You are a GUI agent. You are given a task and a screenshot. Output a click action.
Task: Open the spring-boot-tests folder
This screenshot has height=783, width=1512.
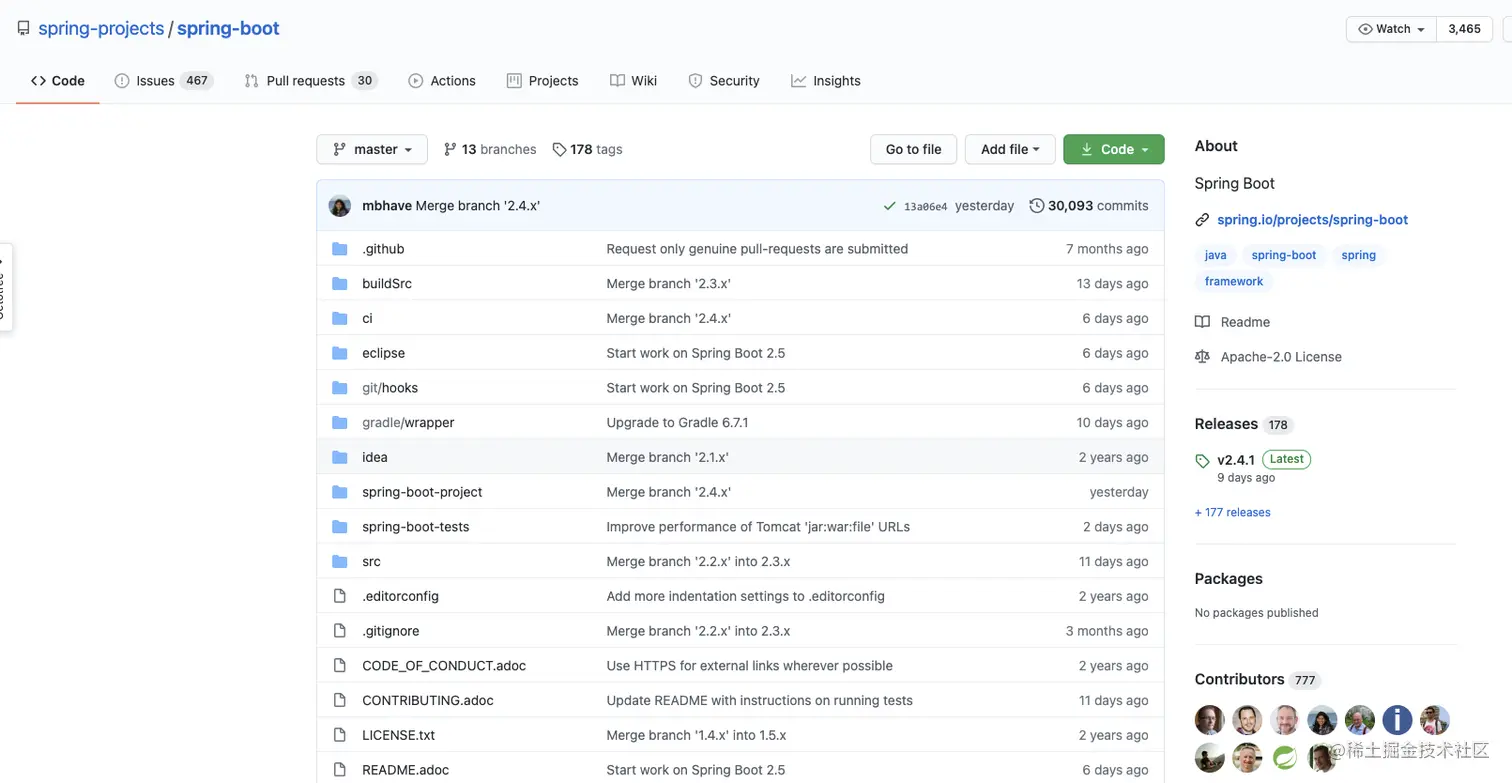(415, 527)
